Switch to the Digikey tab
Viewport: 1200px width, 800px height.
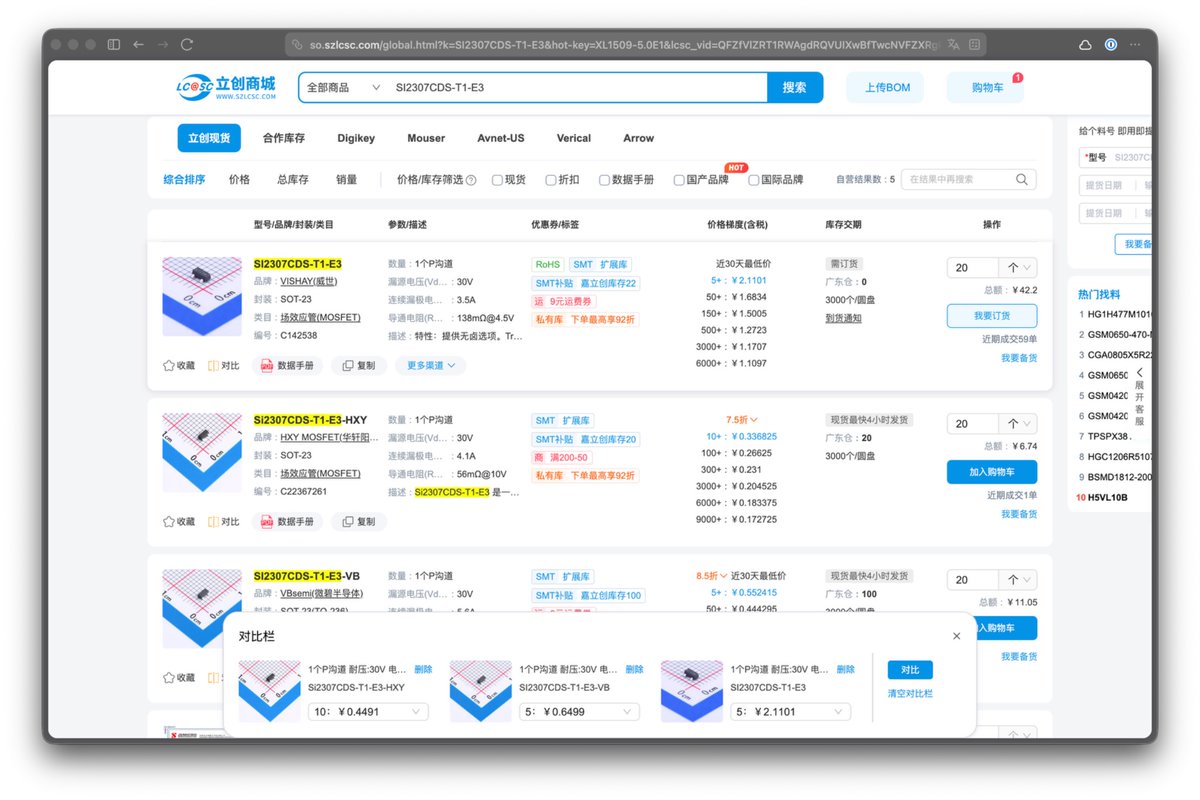(x=356, y=138)
